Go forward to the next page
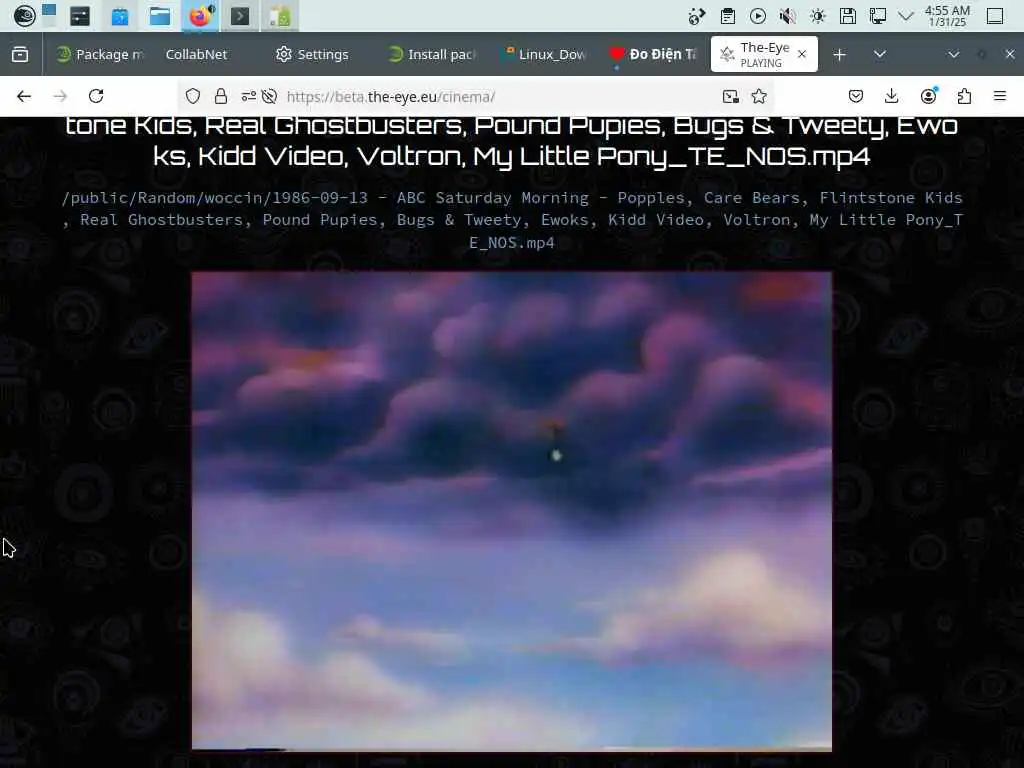Viewport: 1024px width, 768px height. coord(60,96)
